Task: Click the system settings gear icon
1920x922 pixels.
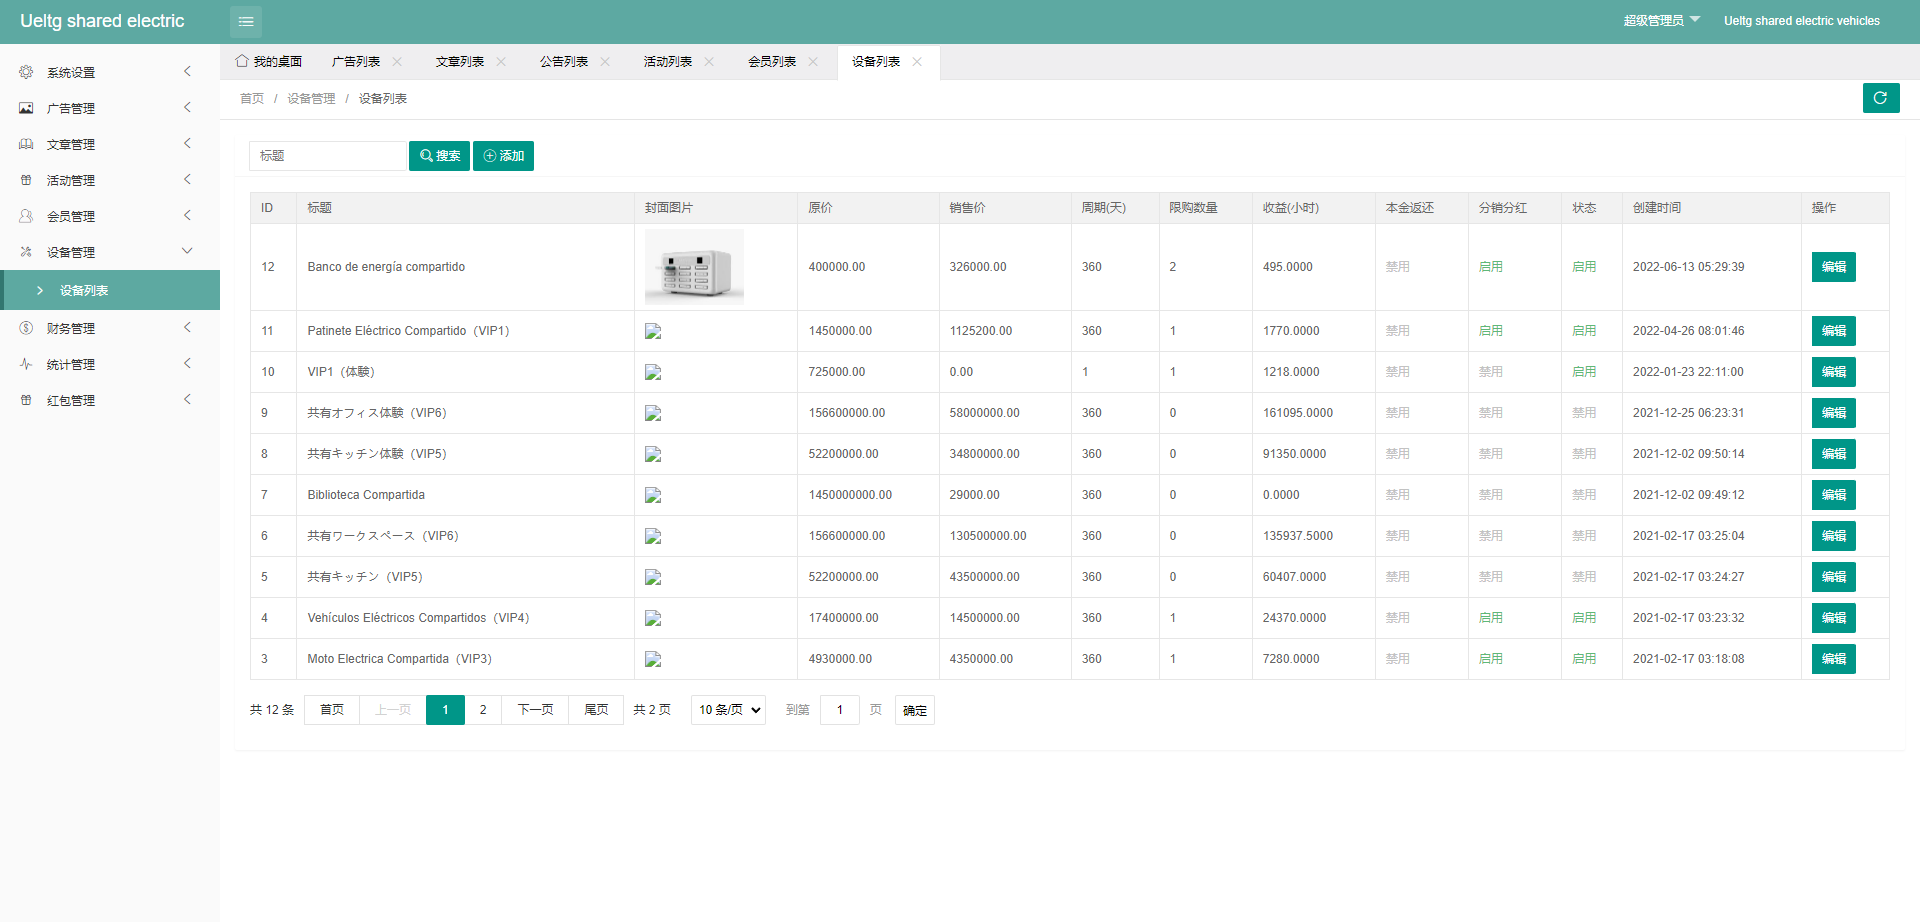Action: click(26, 72)
